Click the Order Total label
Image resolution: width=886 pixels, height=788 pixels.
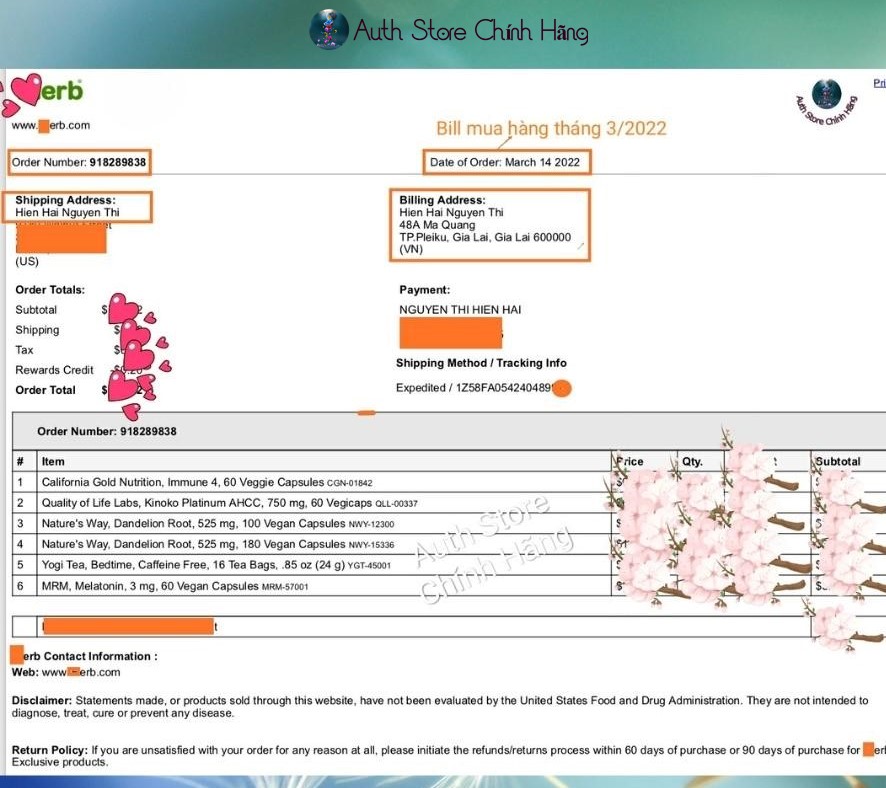tap(45, 390)
